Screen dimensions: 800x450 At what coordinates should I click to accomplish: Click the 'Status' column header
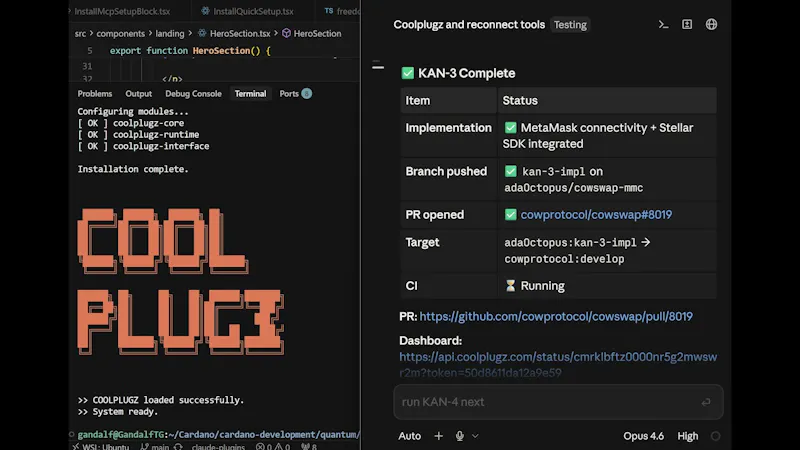coord(520,101)
